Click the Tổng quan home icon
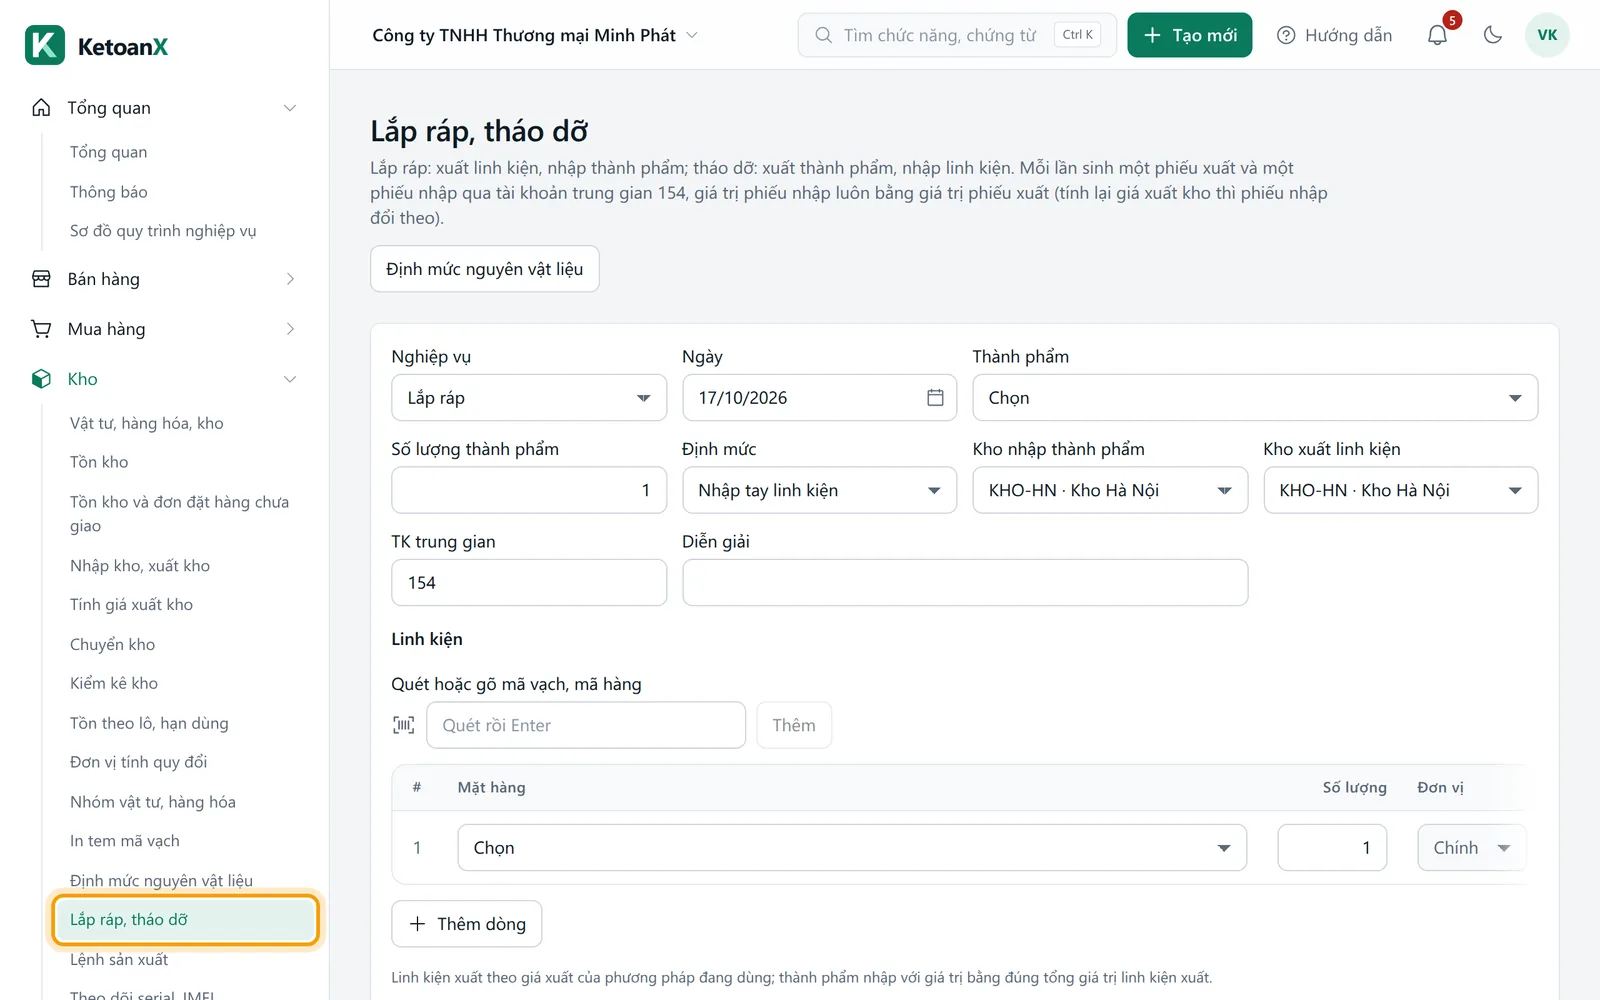 coord(41,108)
